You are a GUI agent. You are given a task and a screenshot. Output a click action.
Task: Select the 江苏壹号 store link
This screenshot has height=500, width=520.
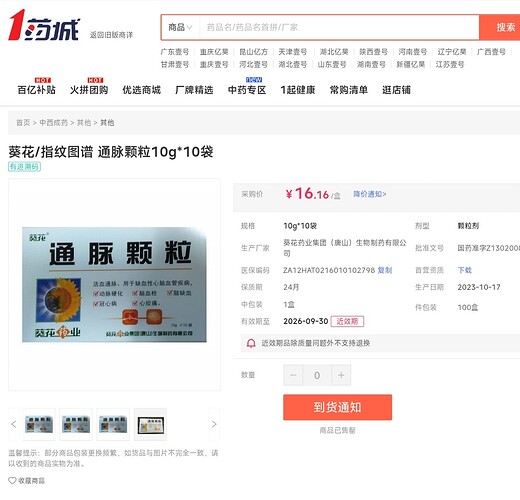click(450, 64)
